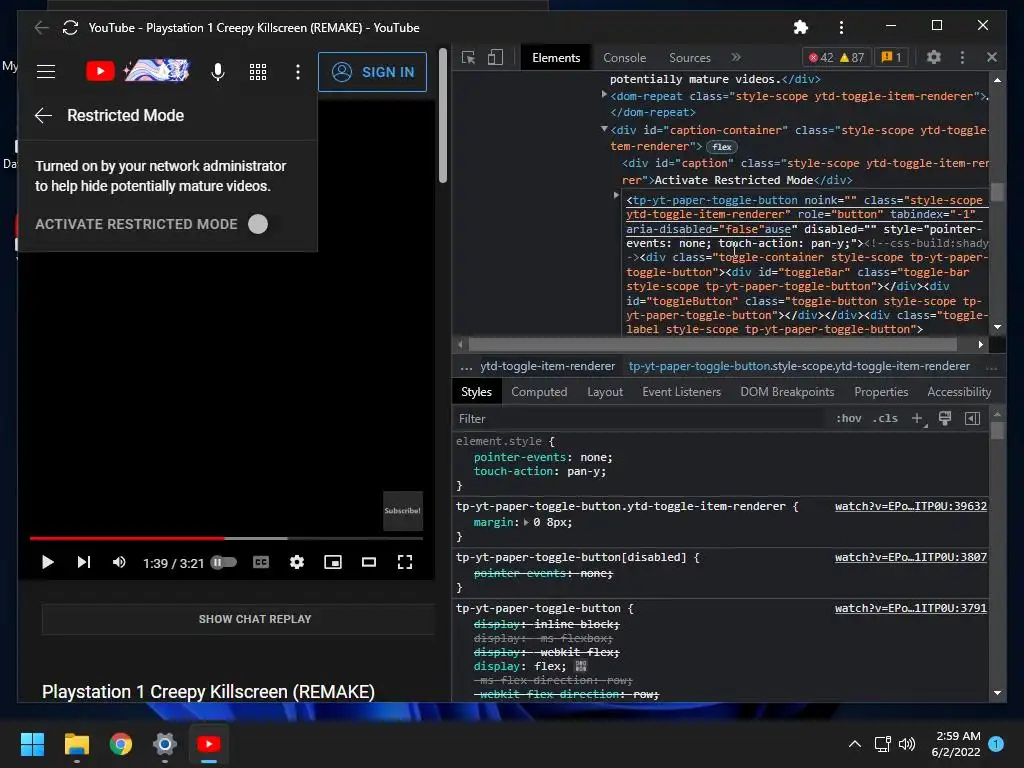The height and width of the screenshot is (768, 1024).
Task: Open the YouTube apps grid
Action: 258,72
